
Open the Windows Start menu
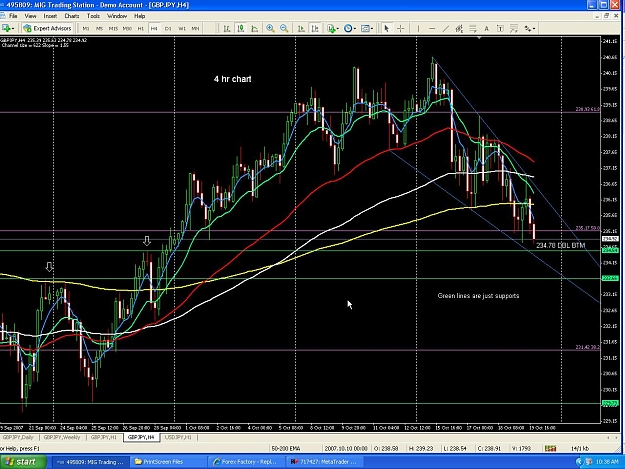[x=22, y=462]
